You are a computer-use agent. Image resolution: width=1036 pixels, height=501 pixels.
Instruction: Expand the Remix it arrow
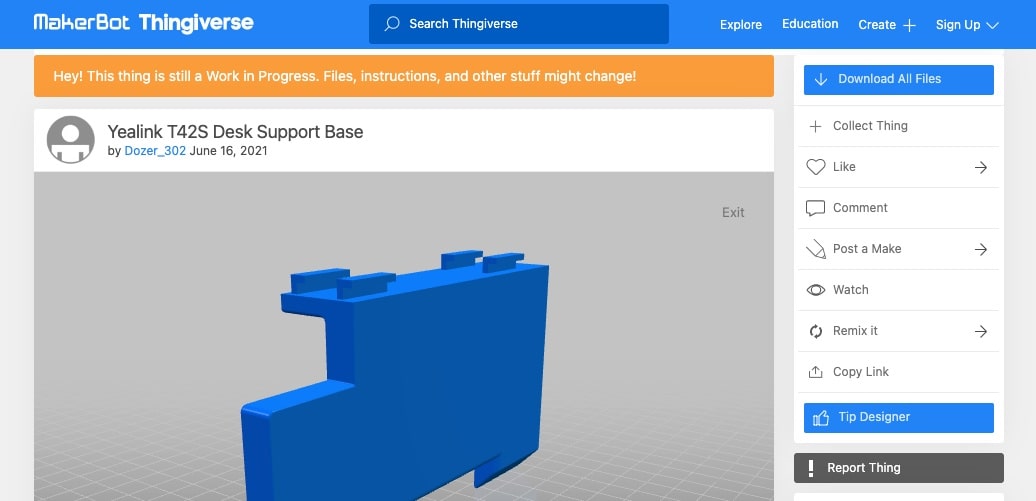pyautogui.click(x=981, y=331)
